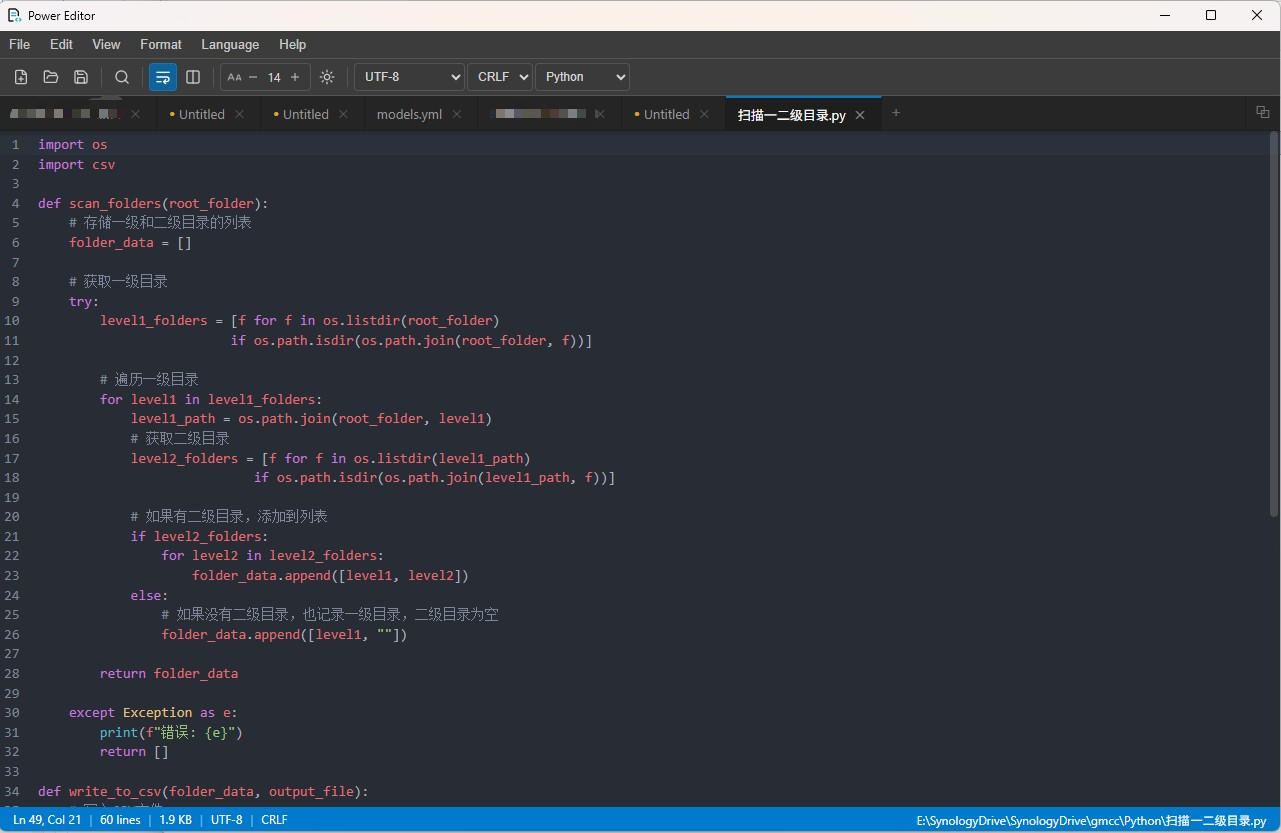Click the file path in the status bar
Screen dimensions: 1281x833
[x=1092, y=820]
